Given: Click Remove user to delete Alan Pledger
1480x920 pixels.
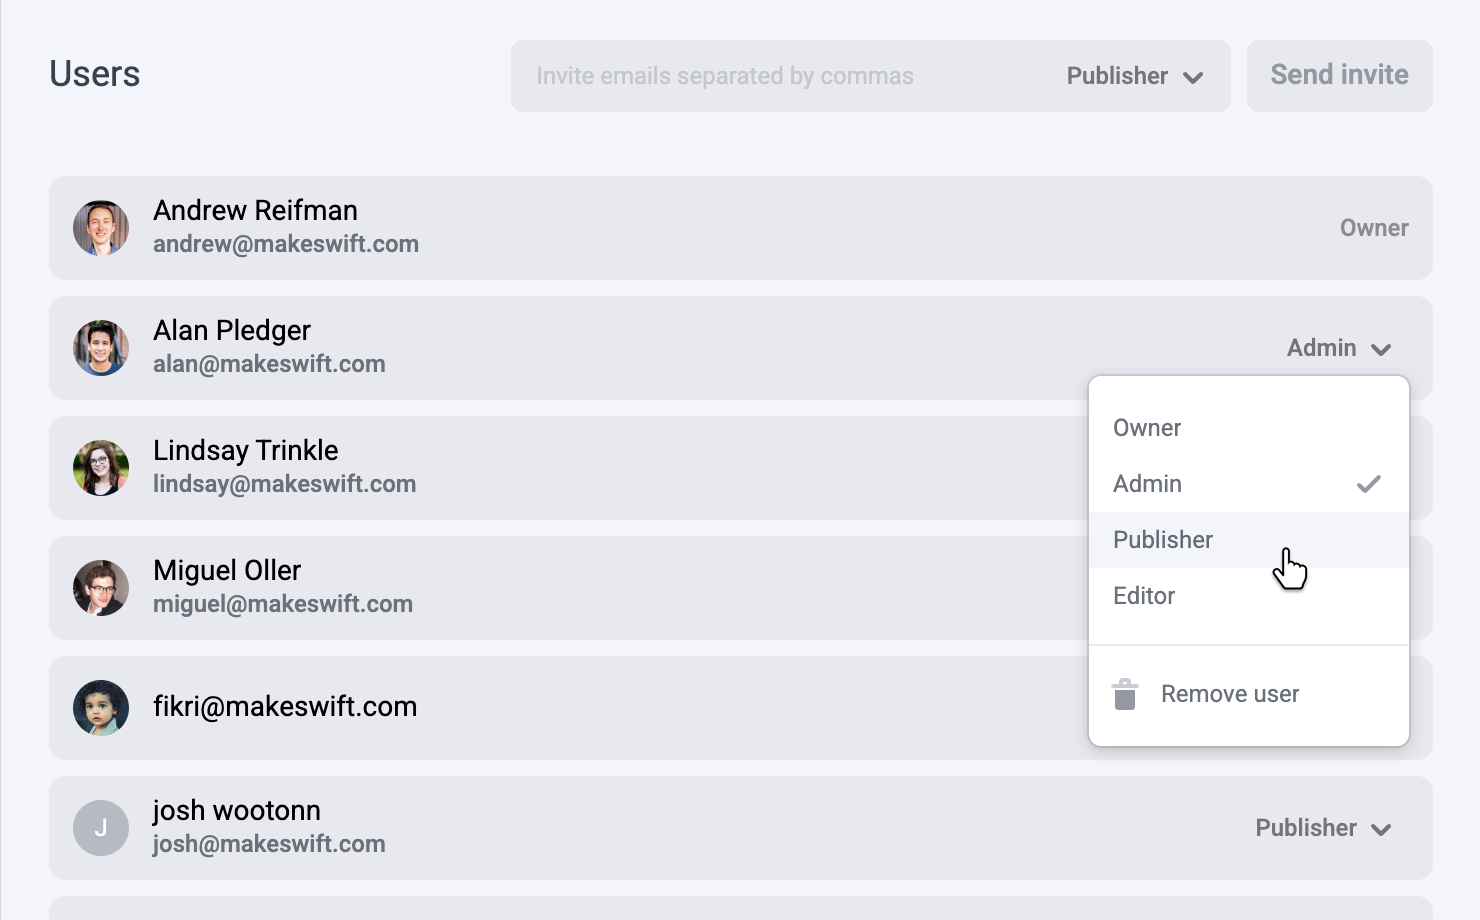Looking at the screenshot, I should pos(1229,693).
